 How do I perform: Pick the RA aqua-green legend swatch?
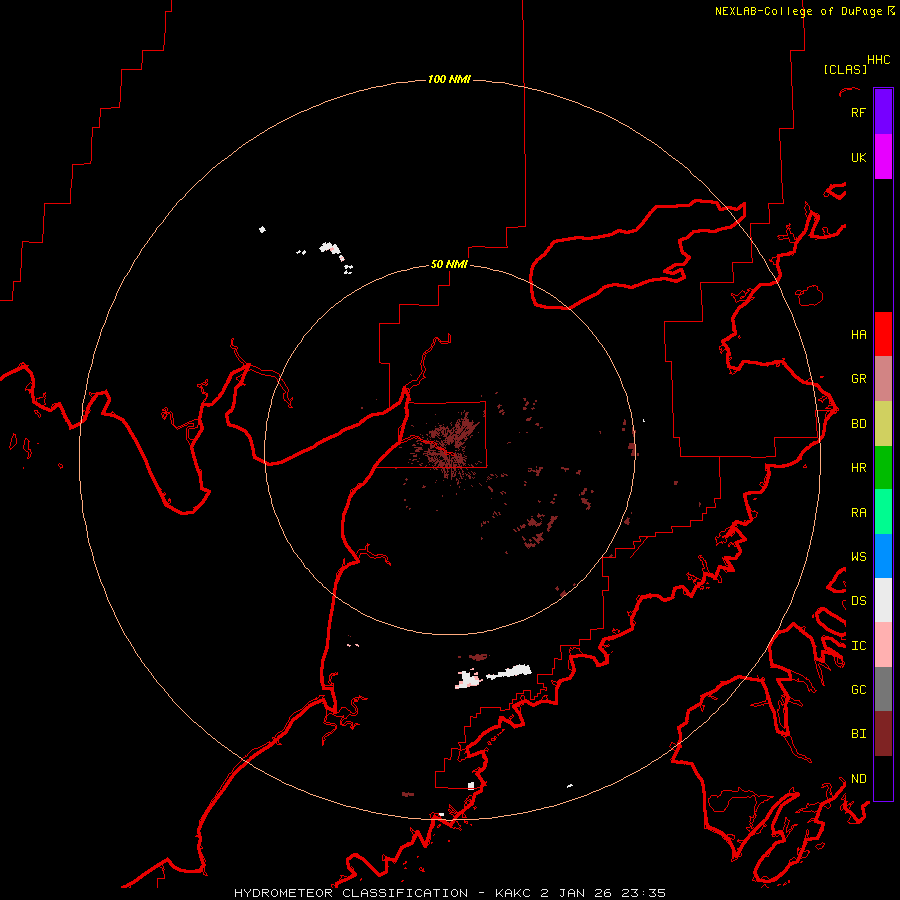[883, 512]
